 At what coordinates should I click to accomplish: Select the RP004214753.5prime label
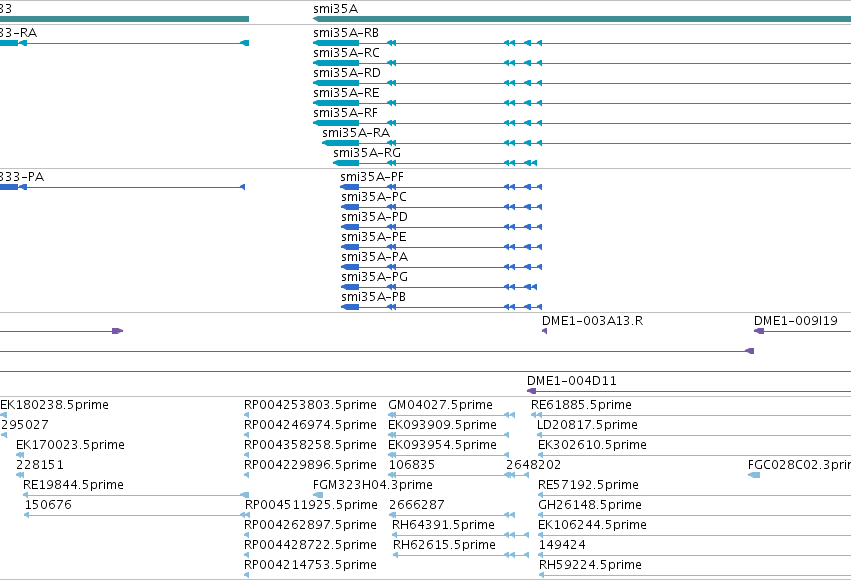310,565
